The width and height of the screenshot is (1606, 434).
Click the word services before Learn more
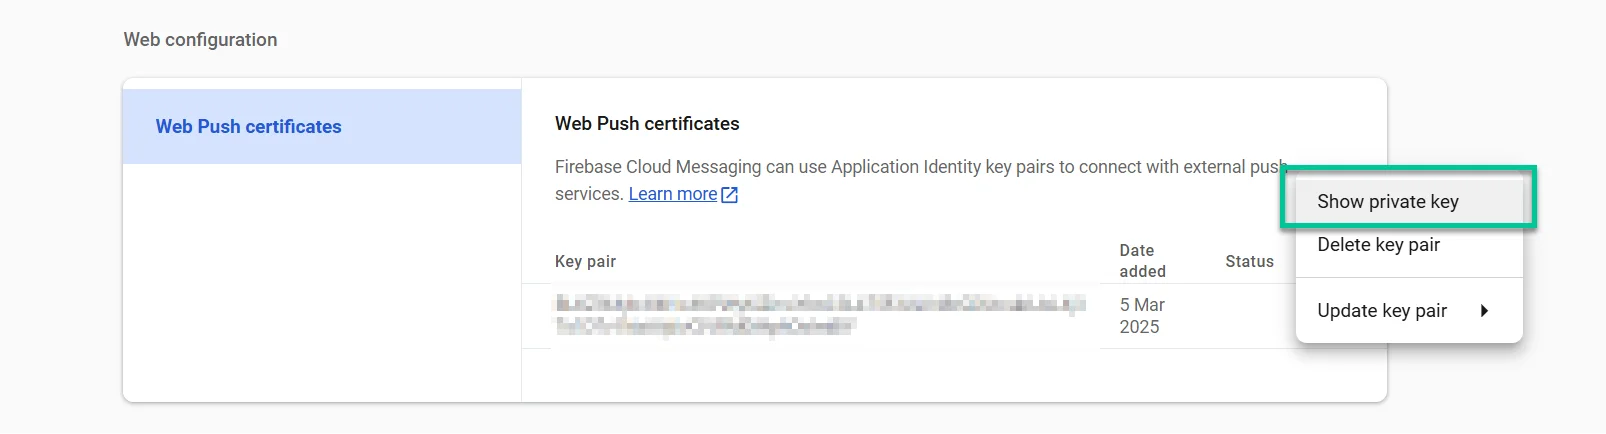589,194
